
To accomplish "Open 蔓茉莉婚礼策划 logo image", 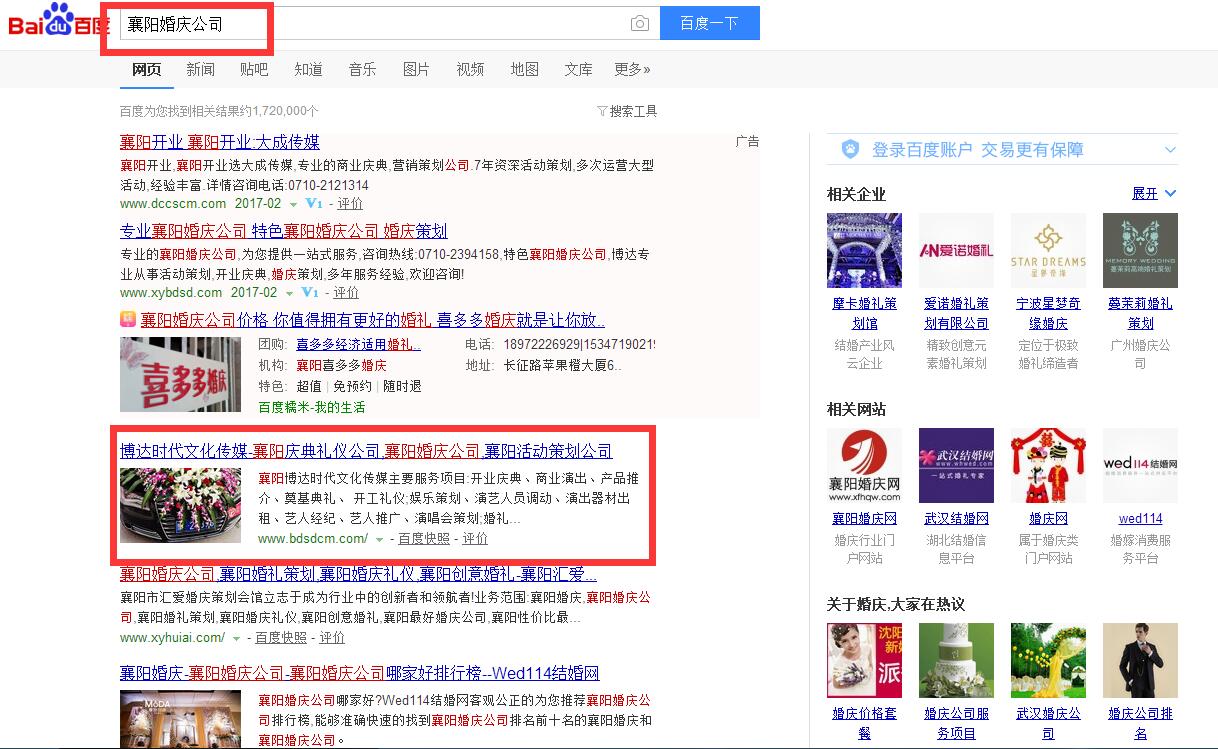I will tap(1140, 250).
